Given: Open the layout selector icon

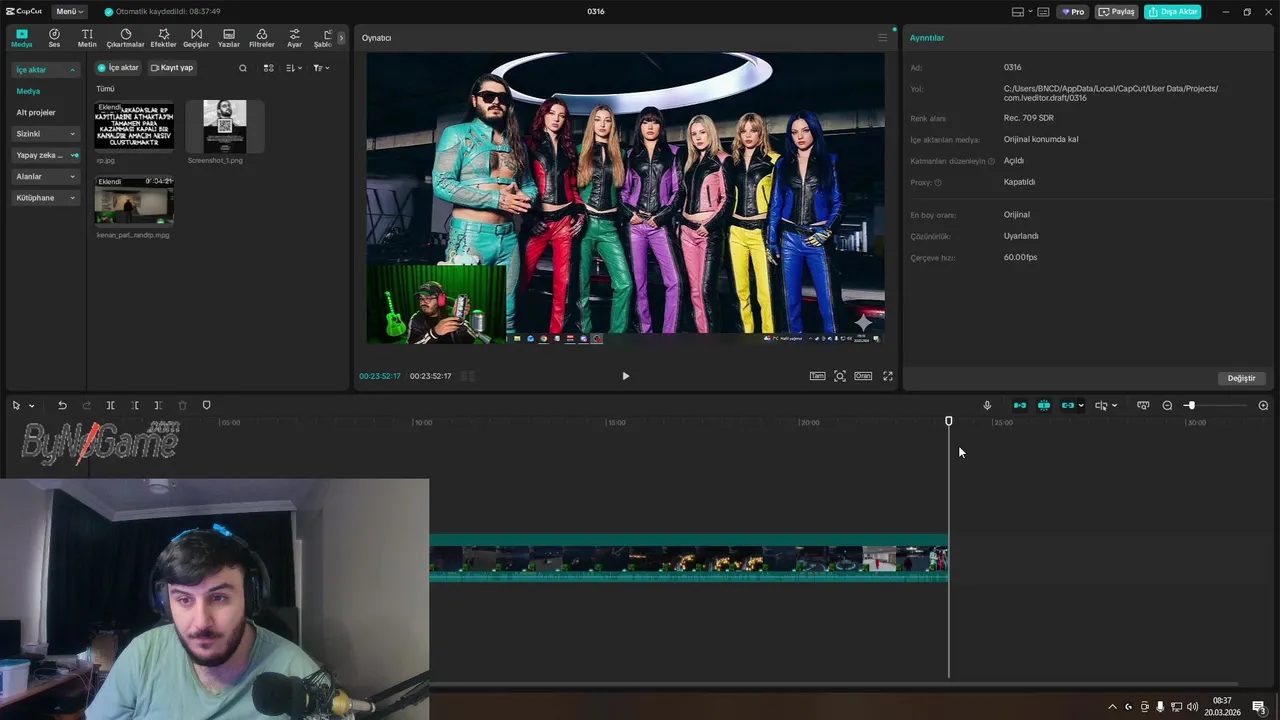Looking at the screenshot, I should click(x=1018, y=12).
